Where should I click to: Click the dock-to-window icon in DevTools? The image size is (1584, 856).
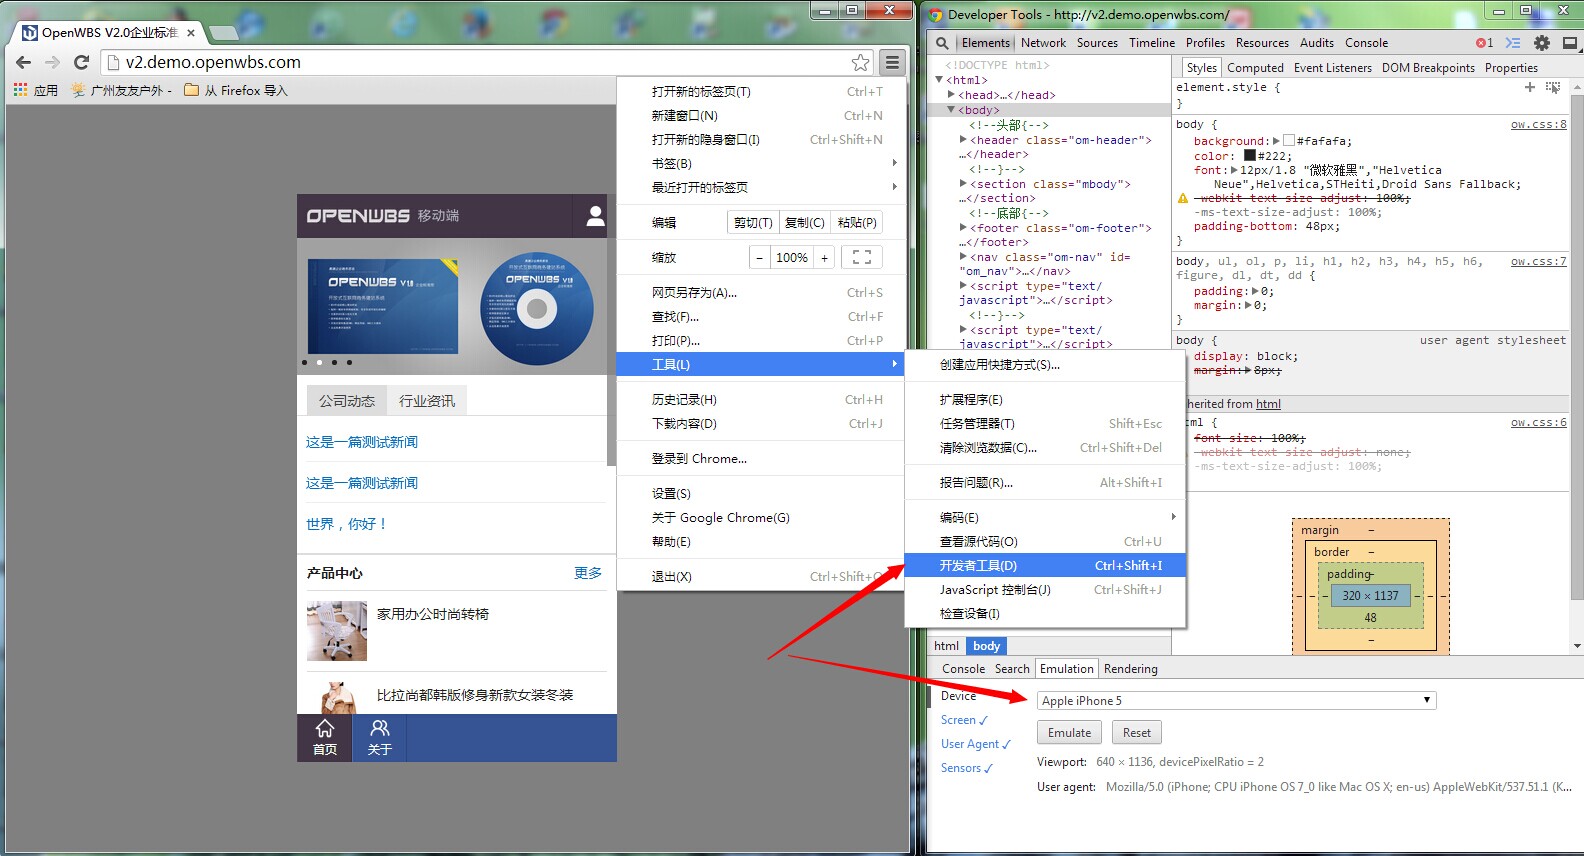pos(1569,43)
